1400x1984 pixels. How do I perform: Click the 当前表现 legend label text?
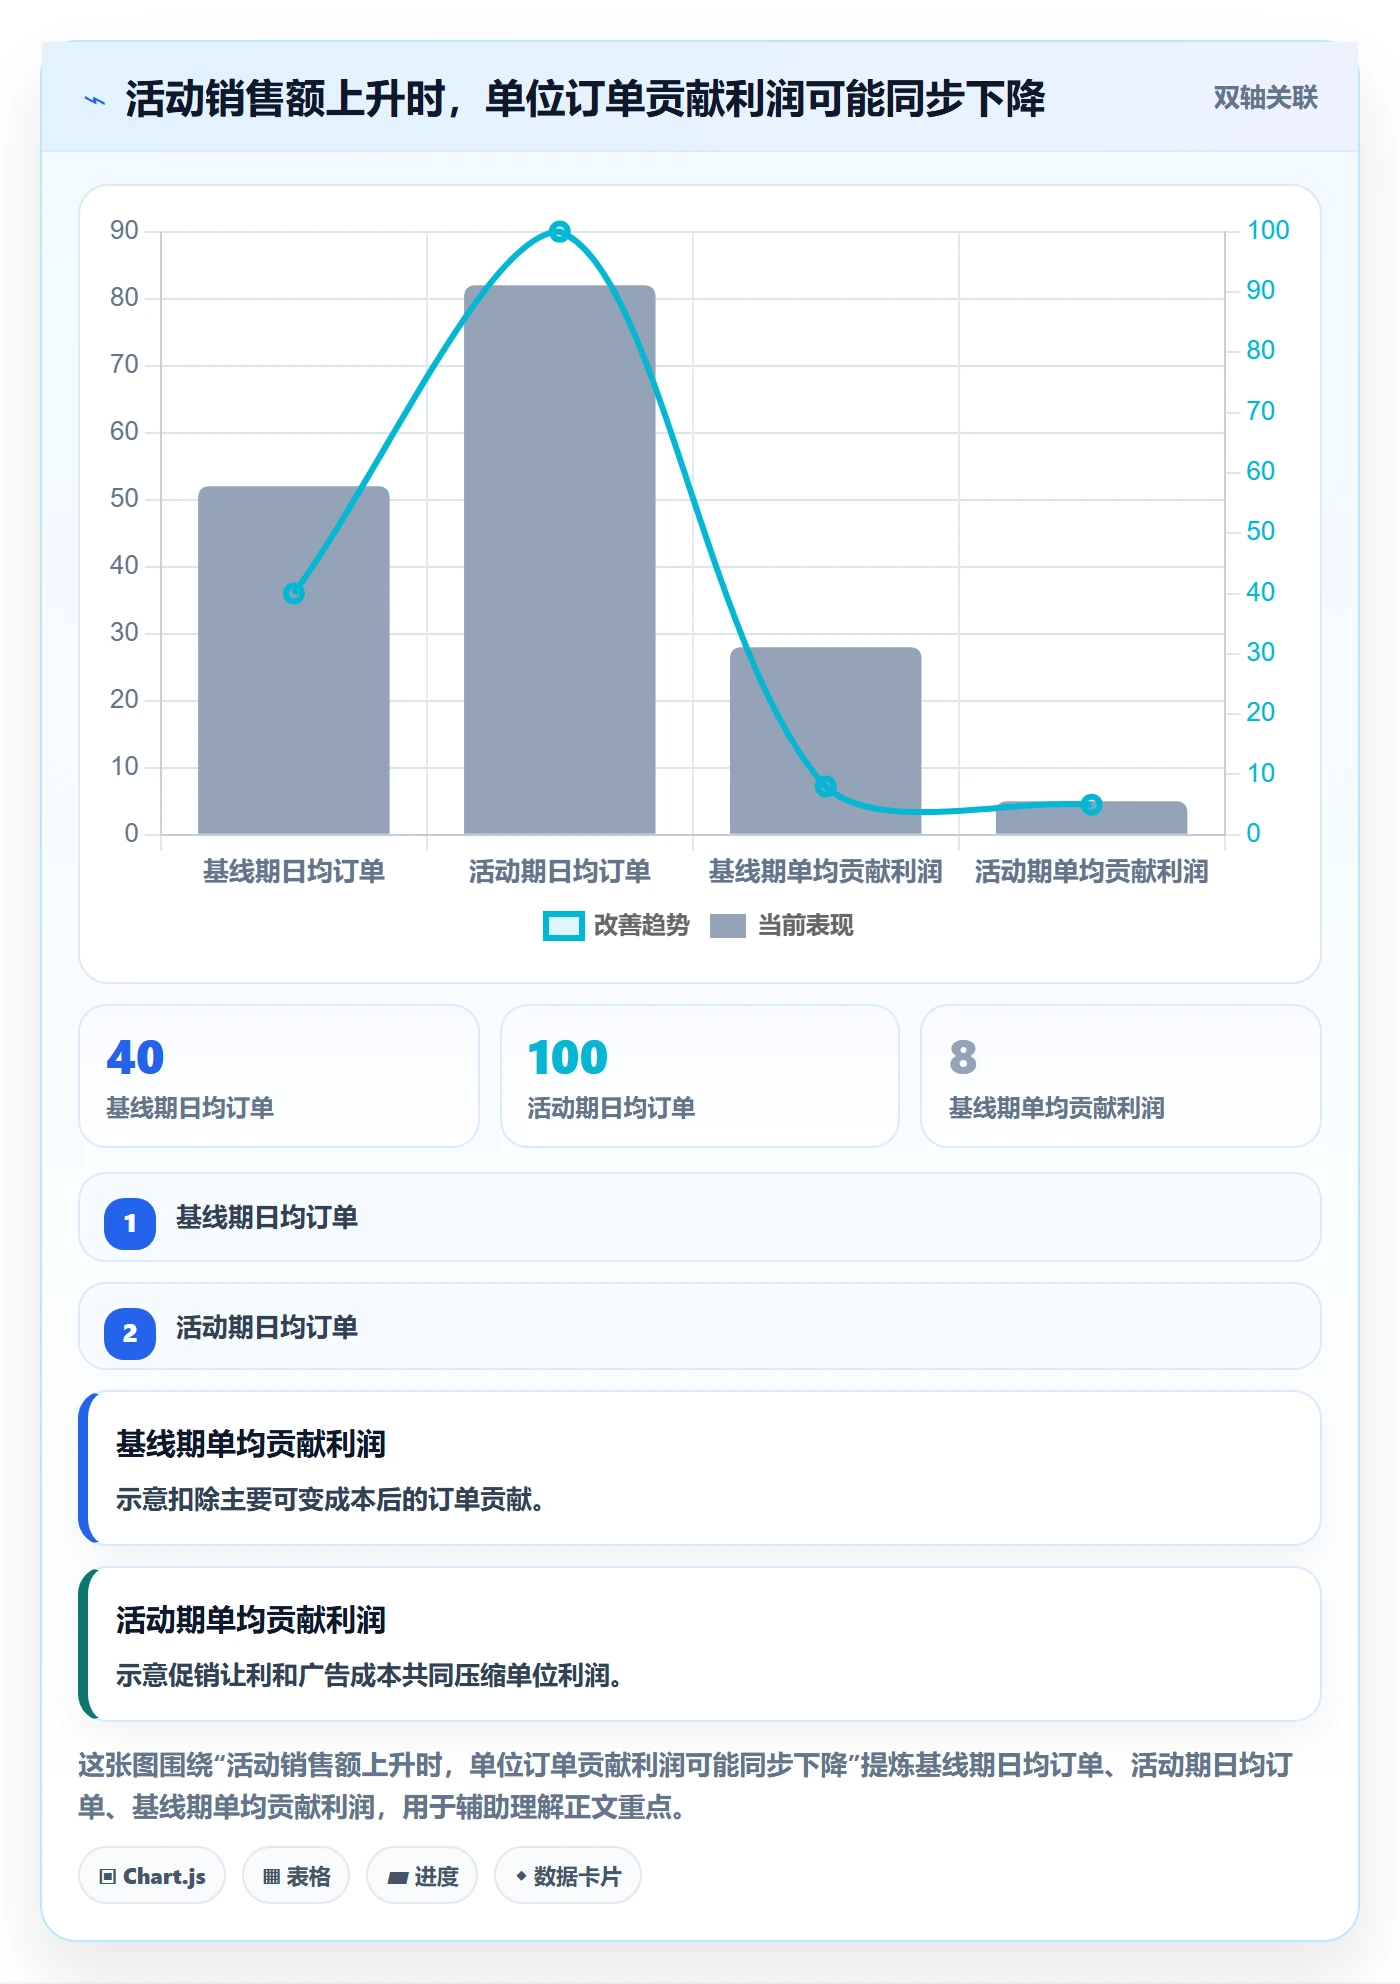pos(806,926)
